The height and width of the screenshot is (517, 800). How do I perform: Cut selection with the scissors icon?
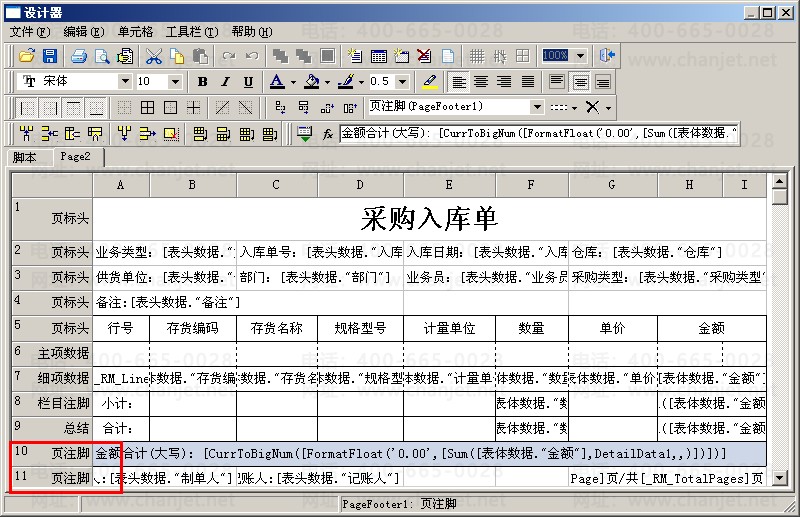[x=154, y=56]
